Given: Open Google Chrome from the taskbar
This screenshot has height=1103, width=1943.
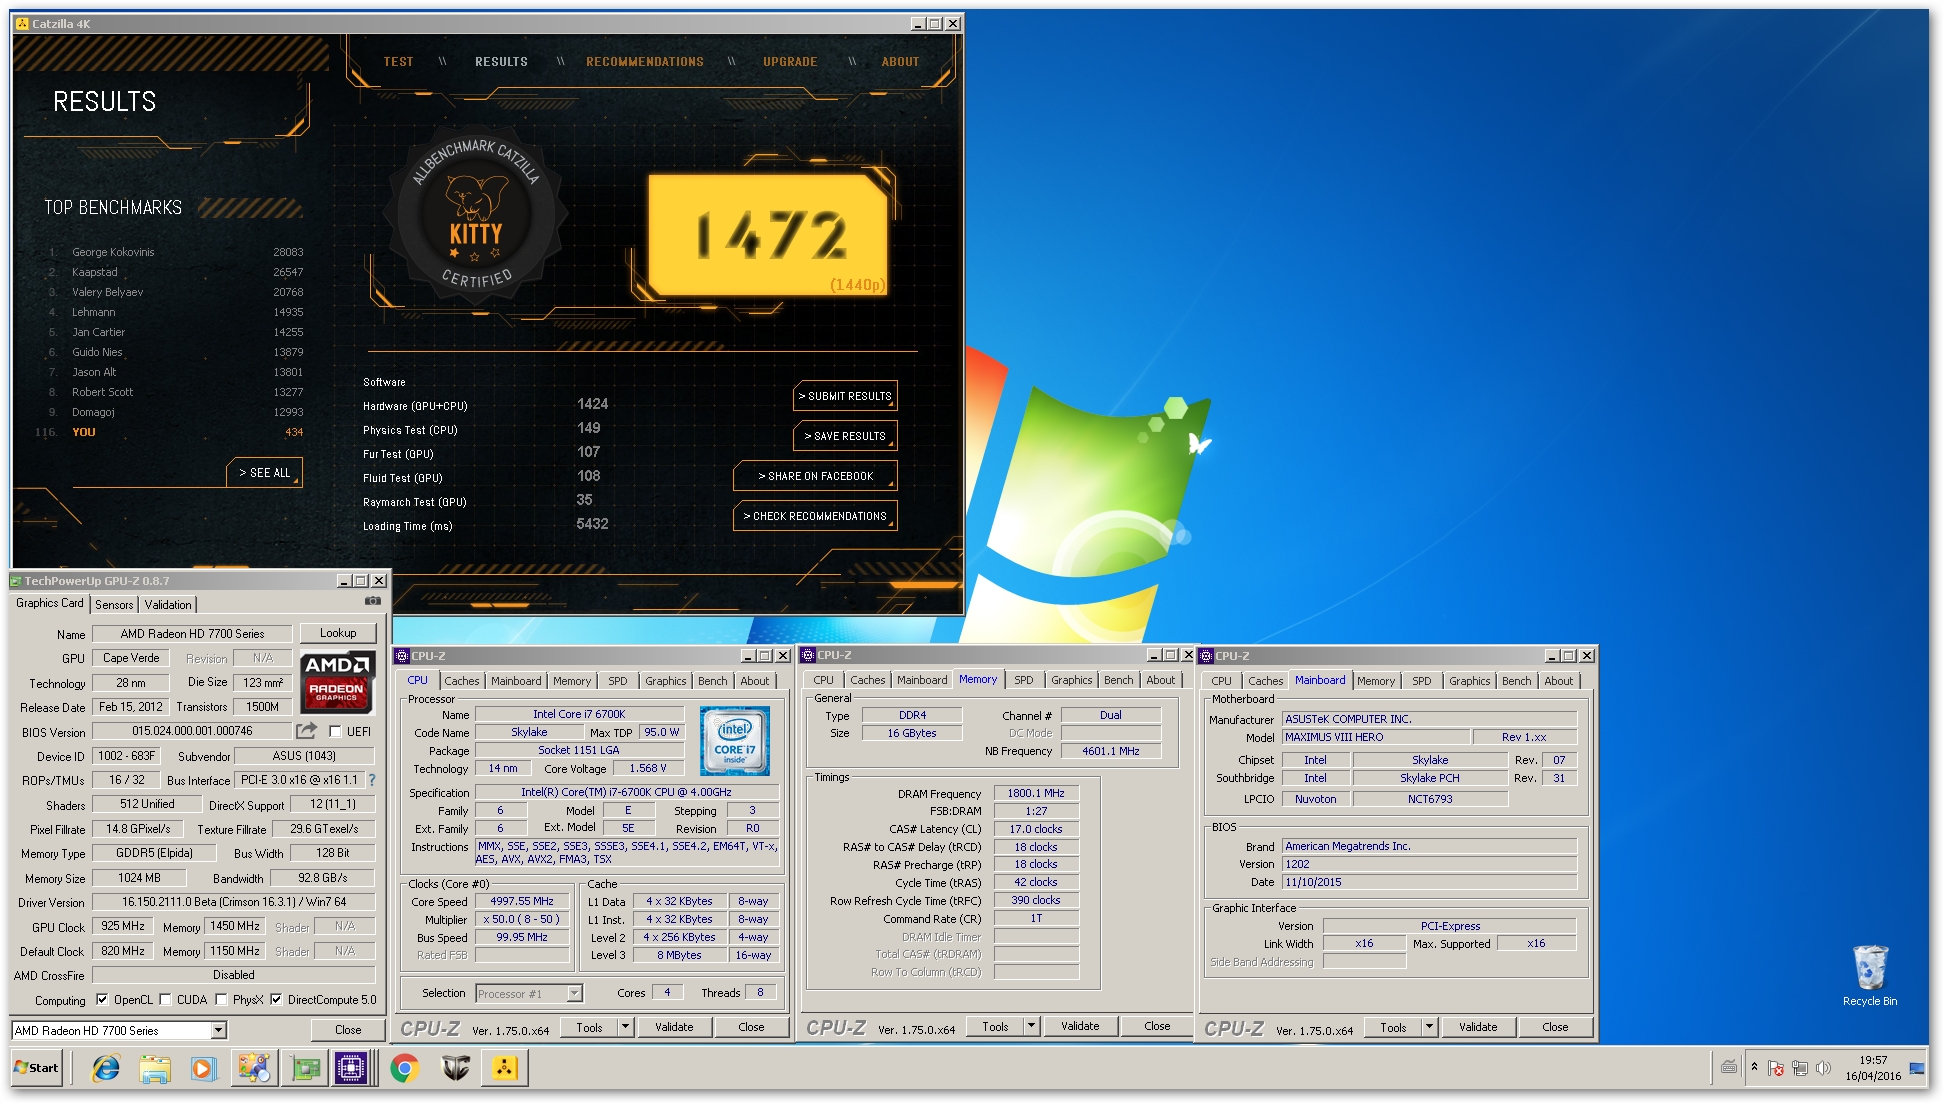Looking at the screenshot, I should click(x=405, y=1068).
